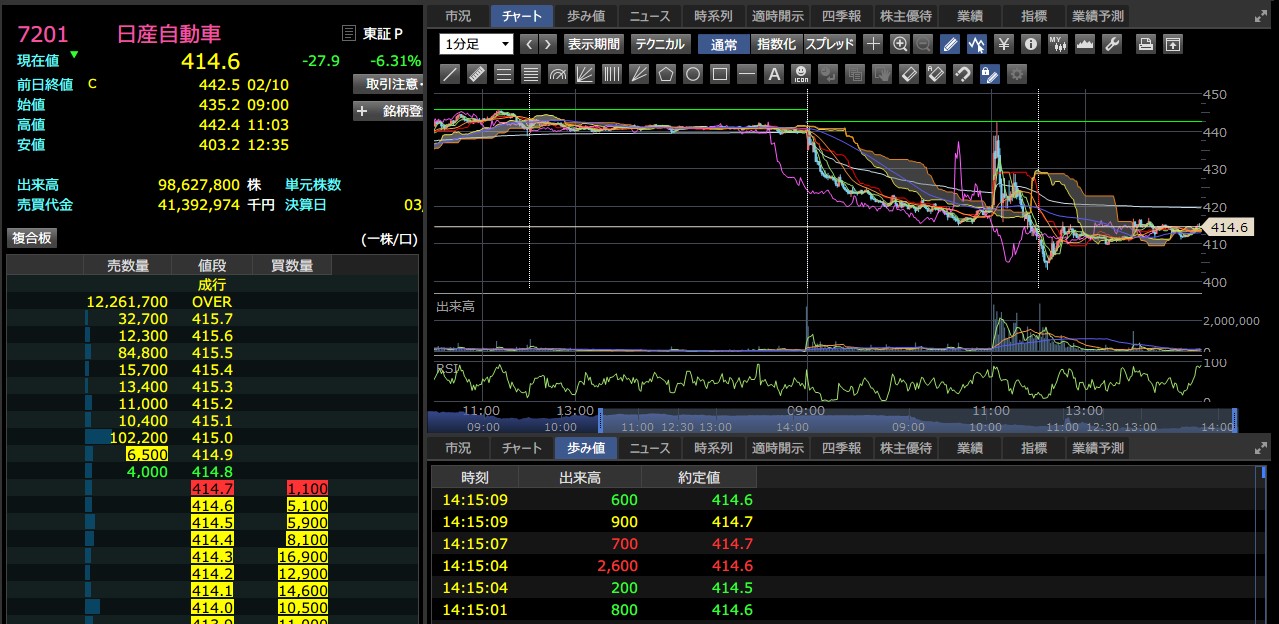Open 業績予測 tab in lower panel
The height and width of the screenshot is (624, 1279).
[x=1097, y=448]
